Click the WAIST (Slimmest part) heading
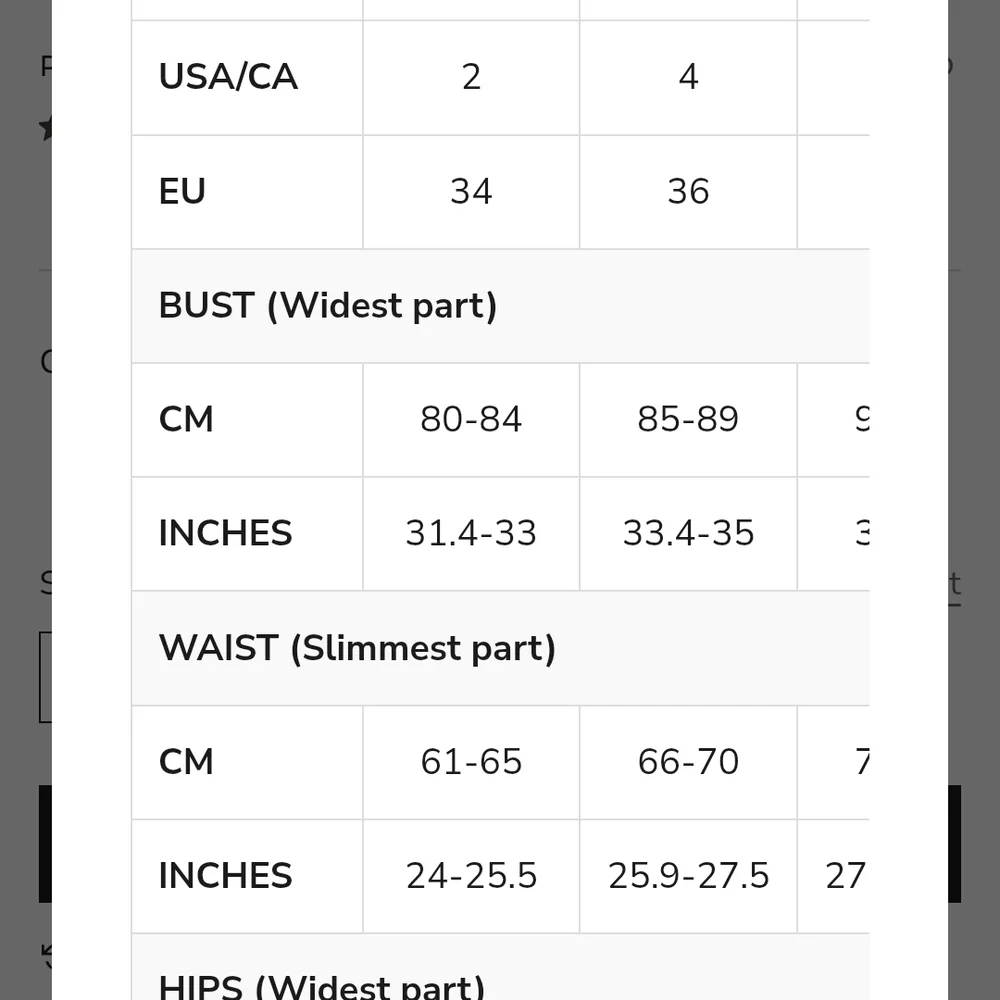This screenshot has height=1000, width=1000. 357,648
